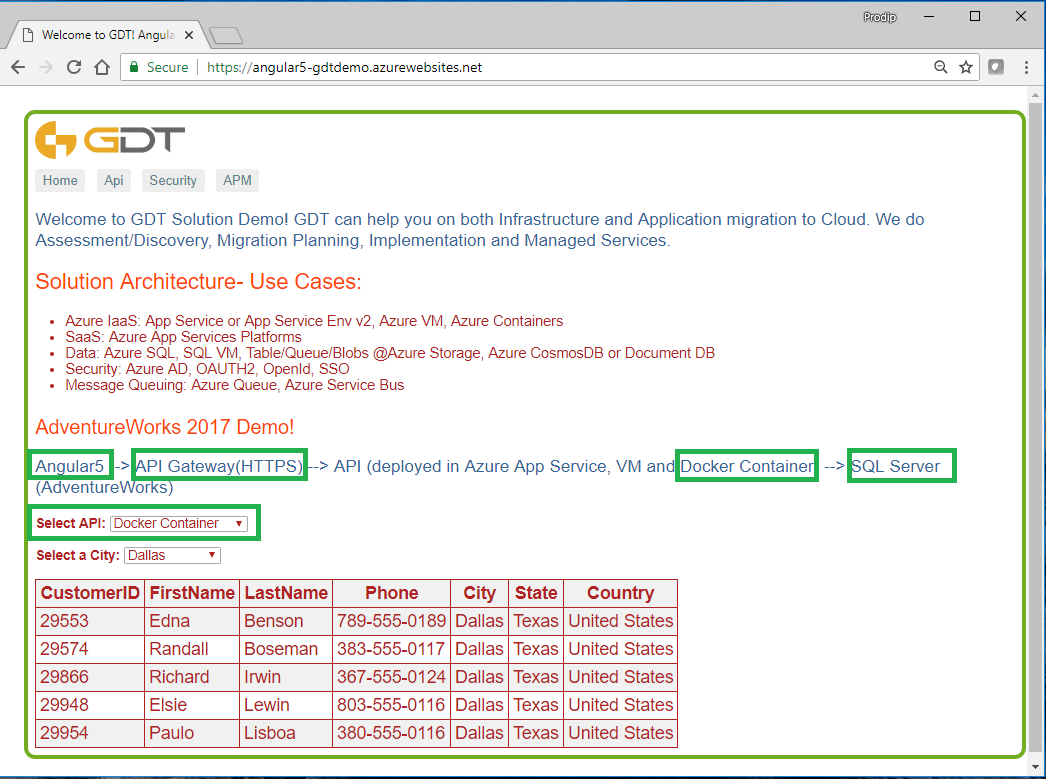1046x779 pixels.
Task: Expand the Select API dropdown
Action: pos(179,524)
